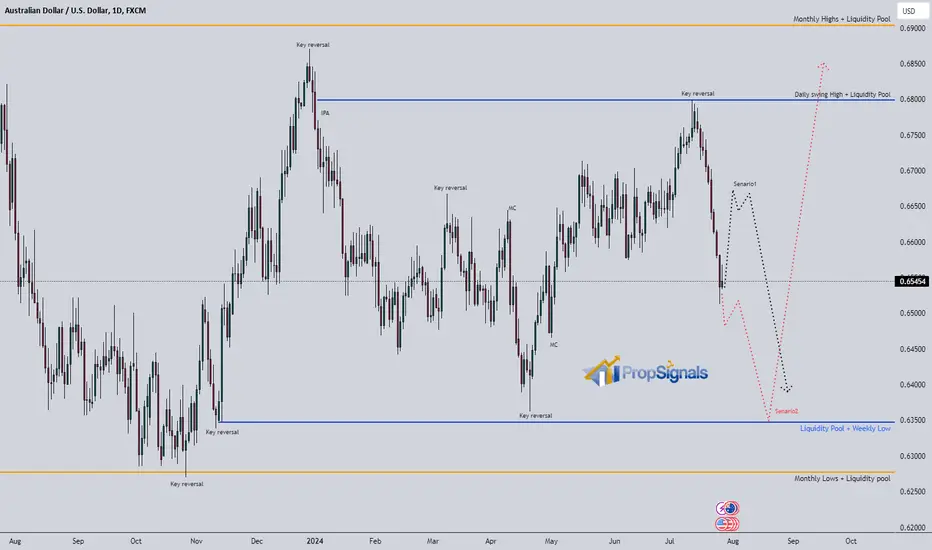Viewport: 932px width, 550px height.
Task: Click the 0.65000 price axis label
Action: point(912,313)
